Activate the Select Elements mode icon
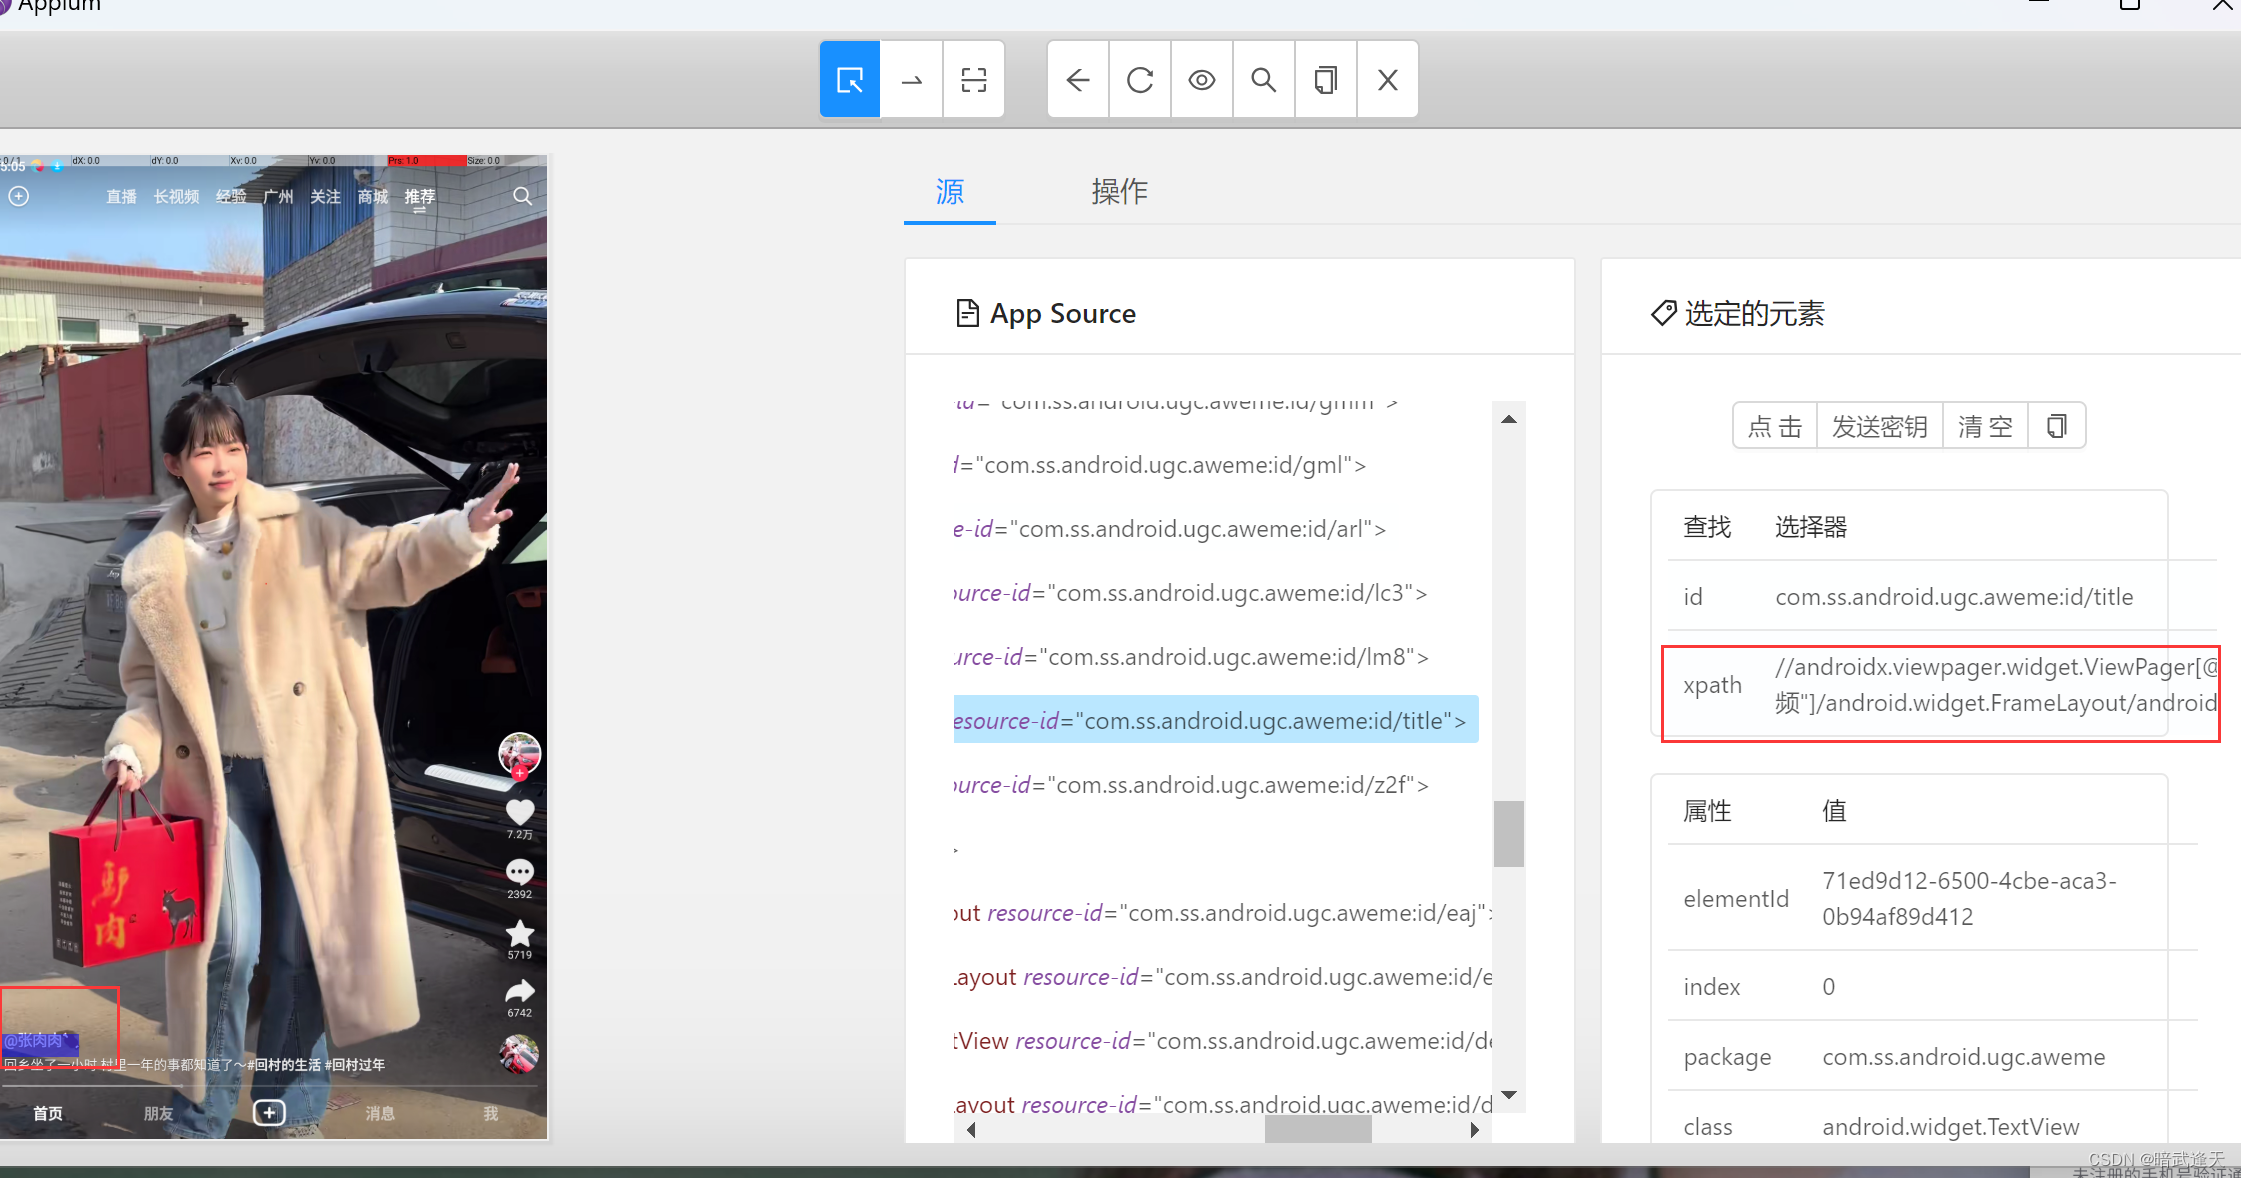This screenshot has width=2241, height=1178. (x=850, y=80)
